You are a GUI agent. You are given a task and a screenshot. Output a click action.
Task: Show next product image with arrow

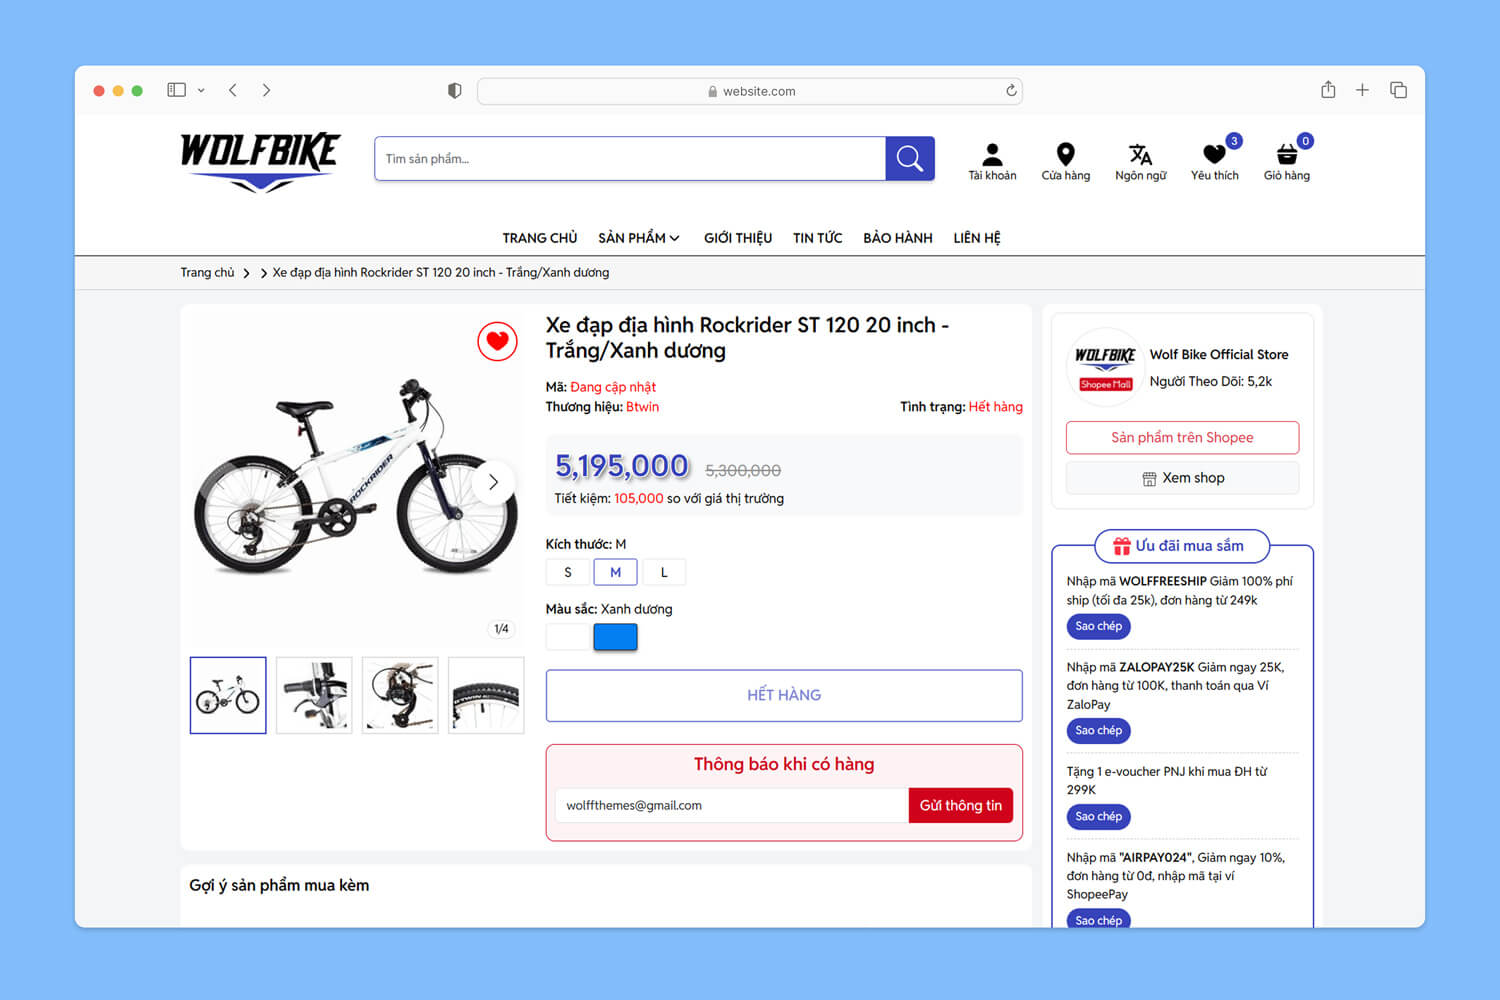point(493,482)
